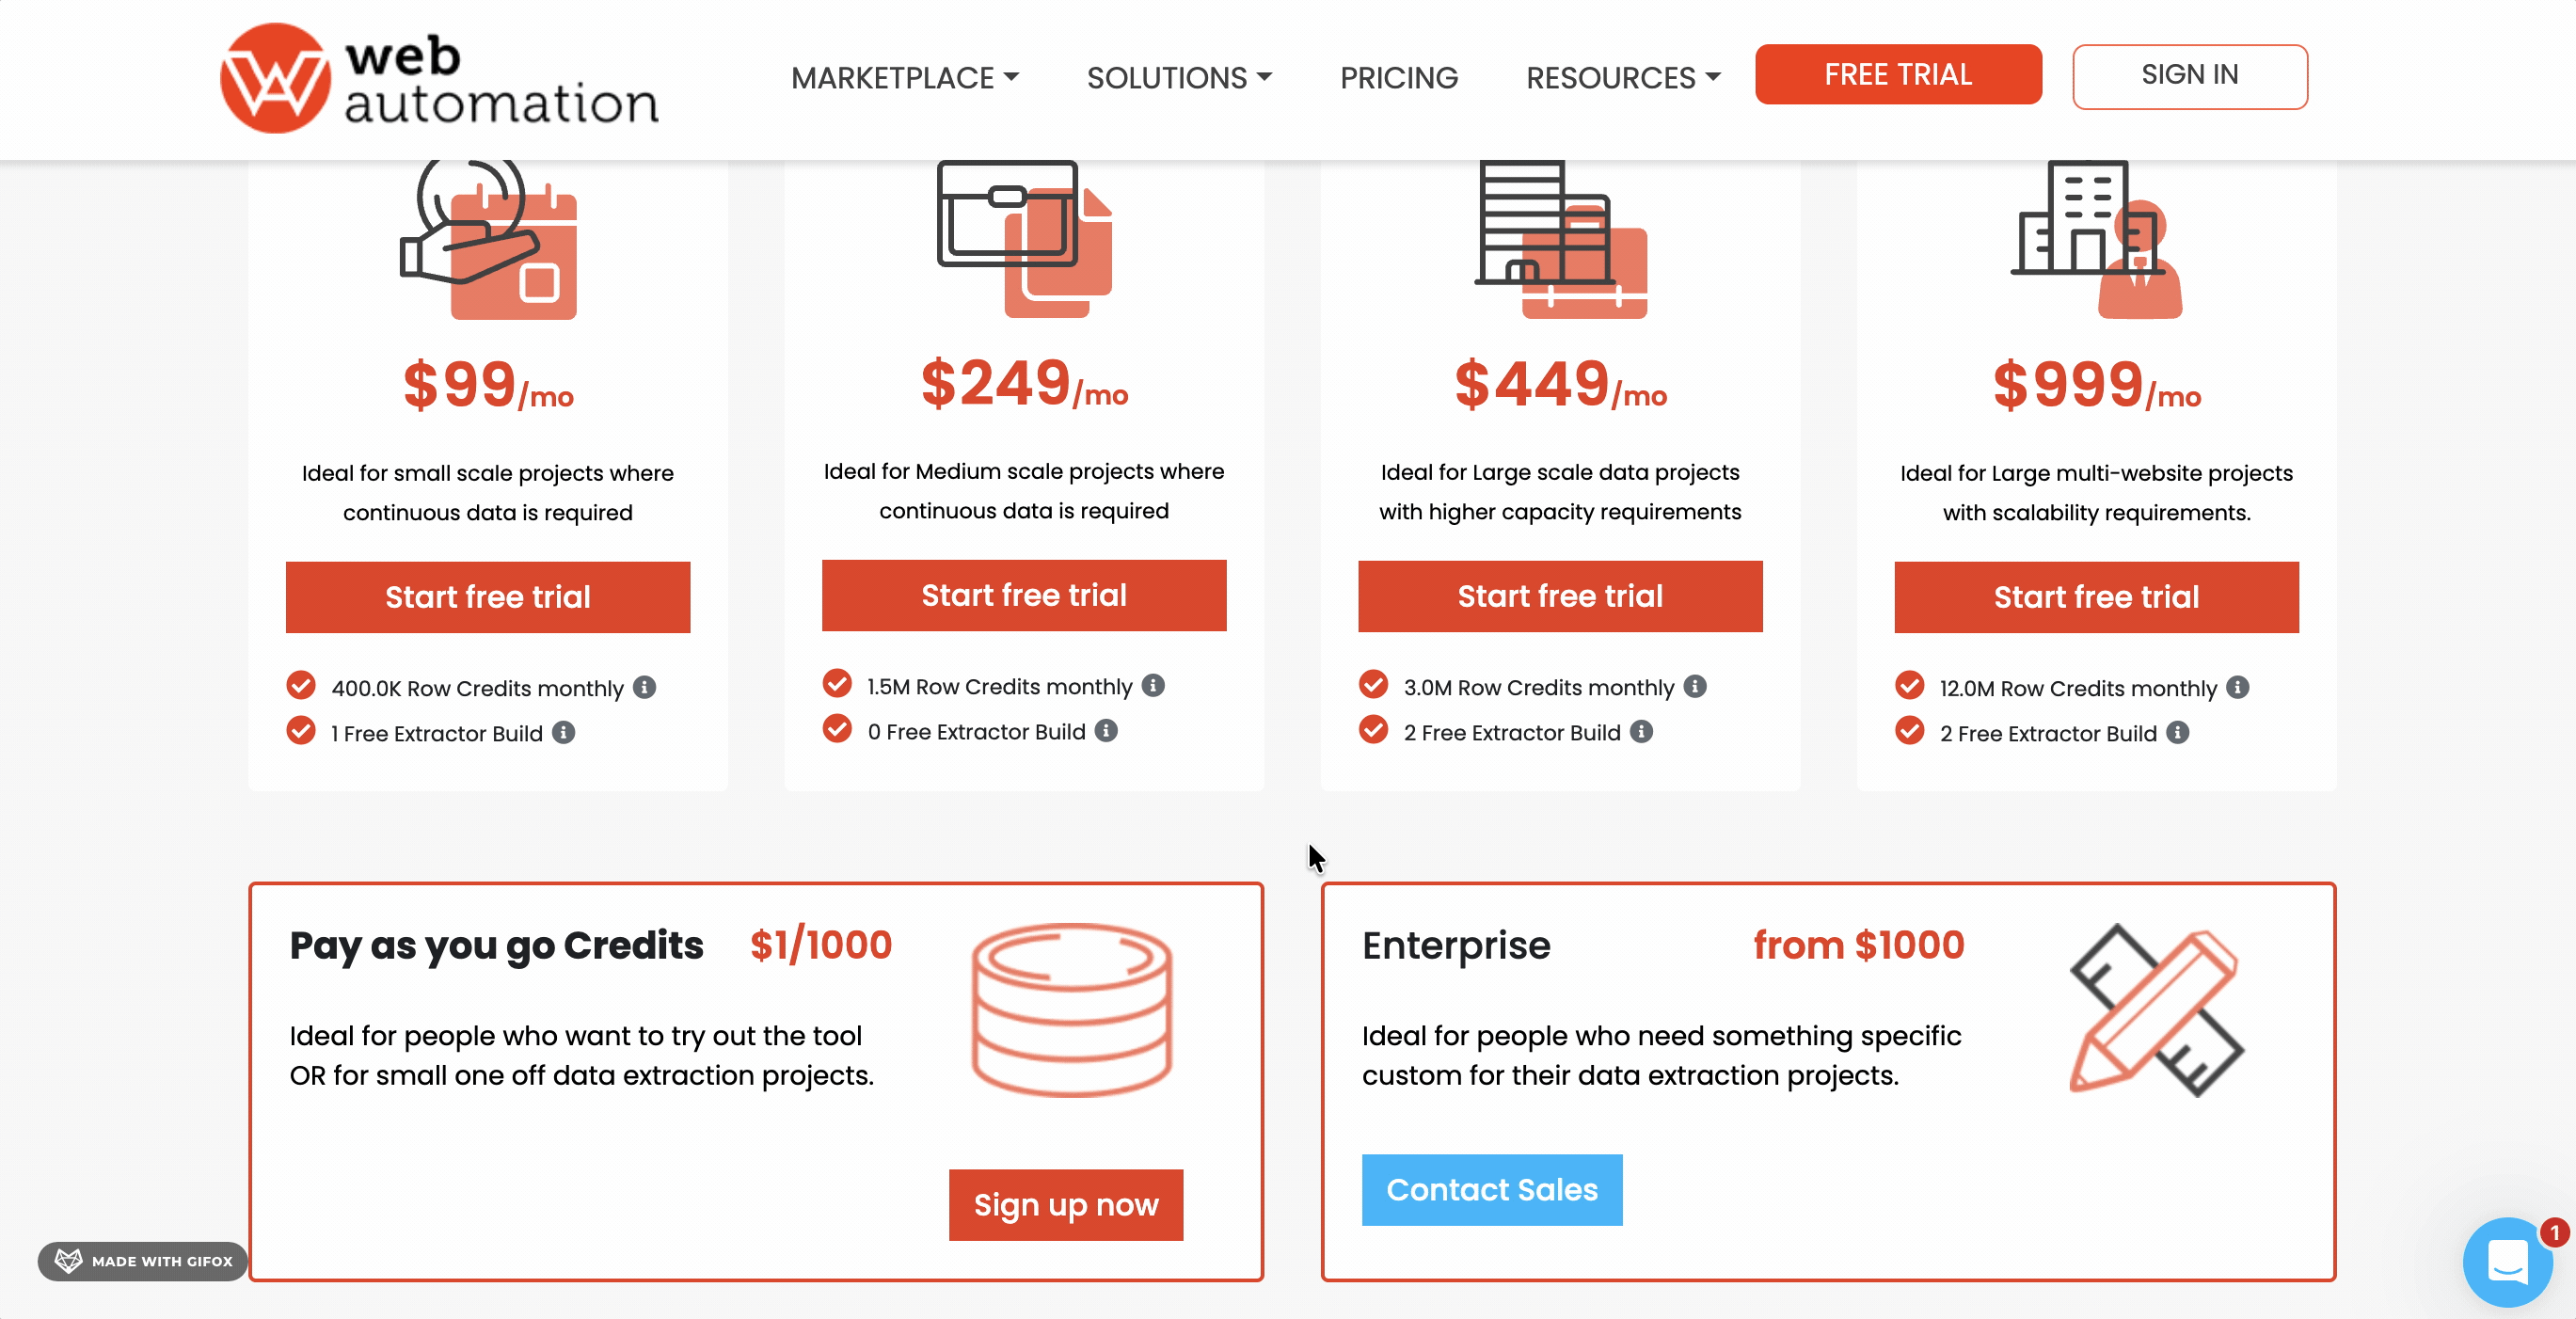Image resolution: width=2576 pixels, height=1319 pixels.
Task: Click Contact Sales for Enterprise
Action: point(1491,1189)
